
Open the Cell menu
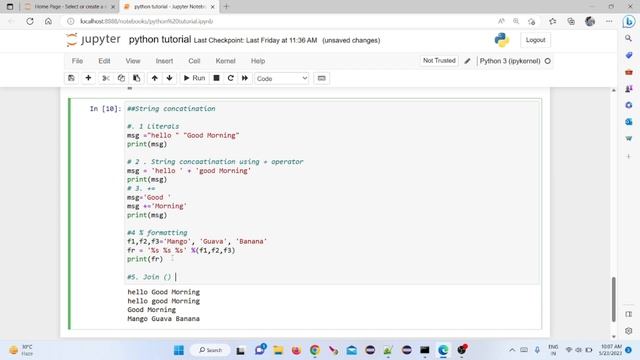(x=194, y=61)
